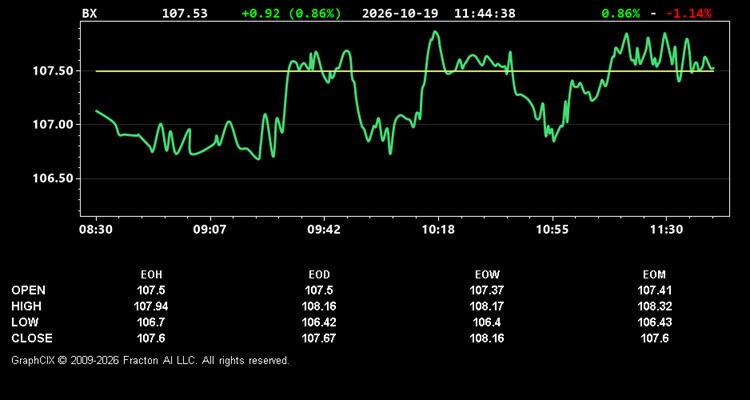750x400 pixels.
Task: Click the date 2026-10-19
Action: tap(400, 13)
